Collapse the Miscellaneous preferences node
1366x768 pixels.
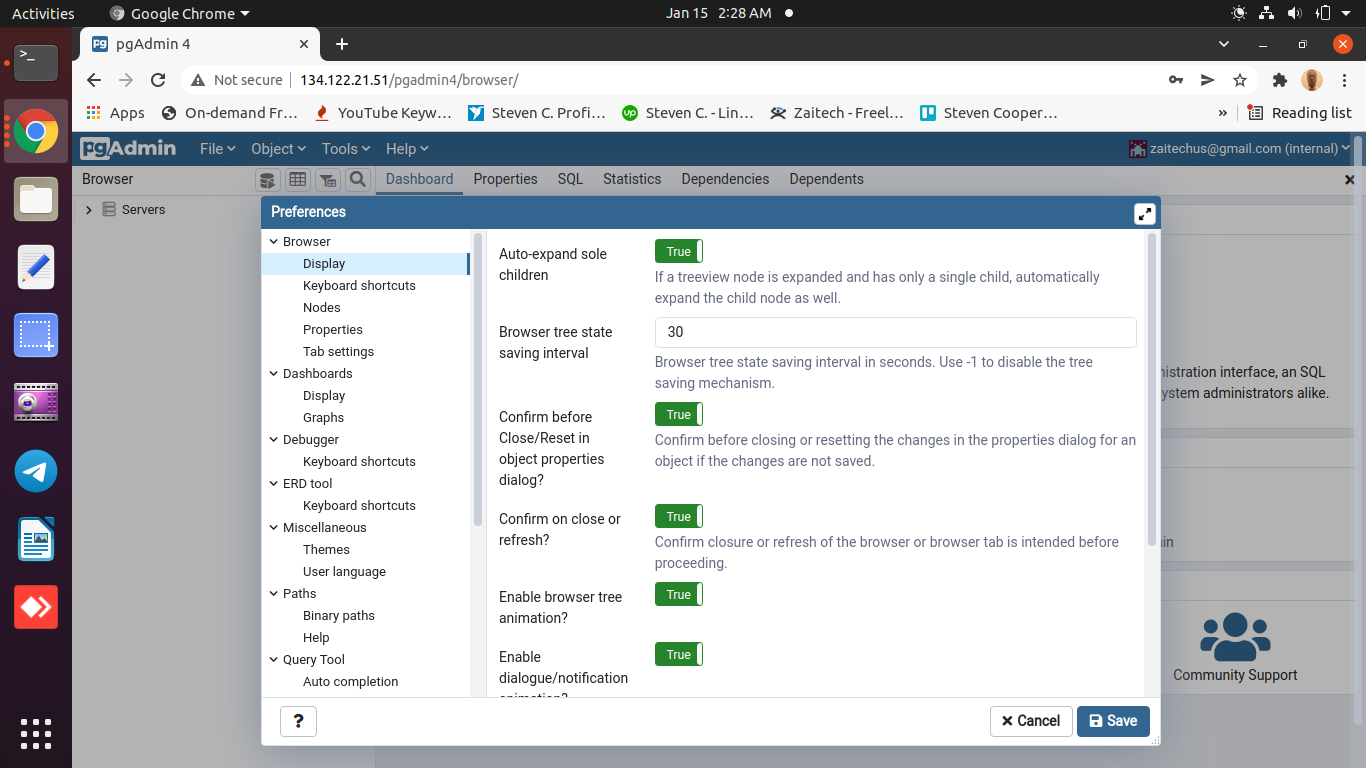pos(273,528)
